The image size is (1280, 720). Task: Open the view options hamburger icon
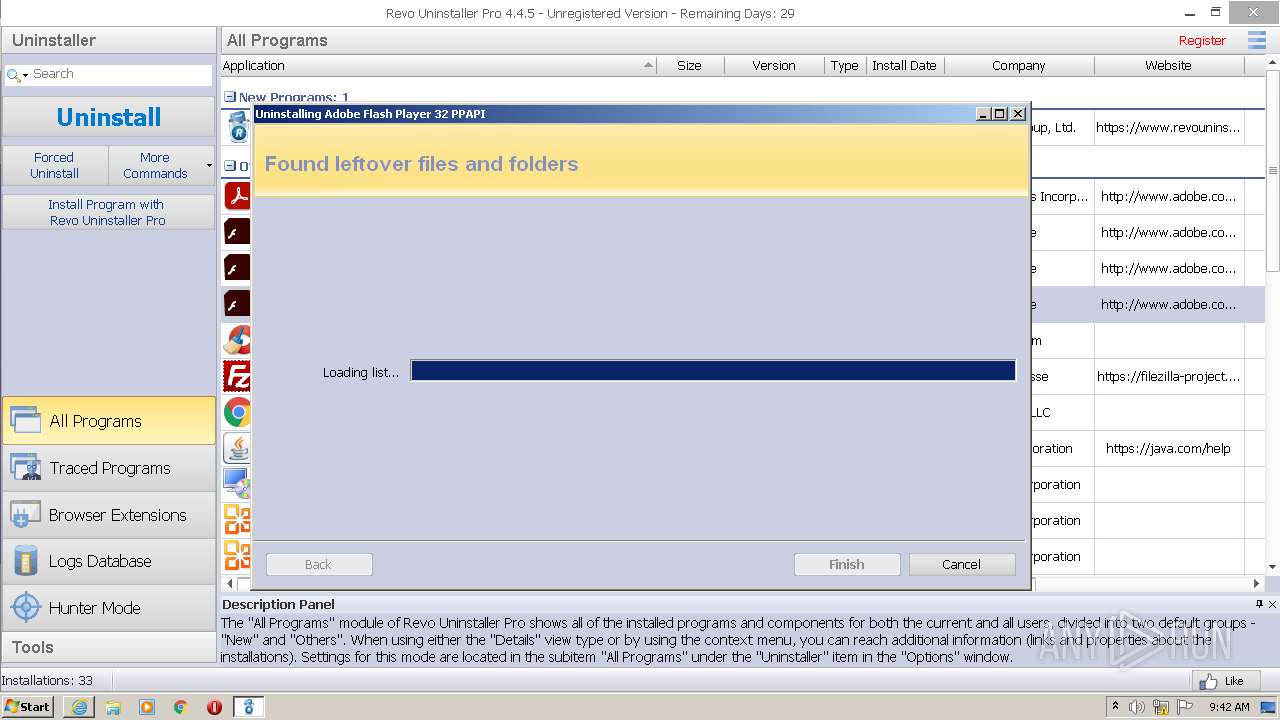tap(1257, 40)
